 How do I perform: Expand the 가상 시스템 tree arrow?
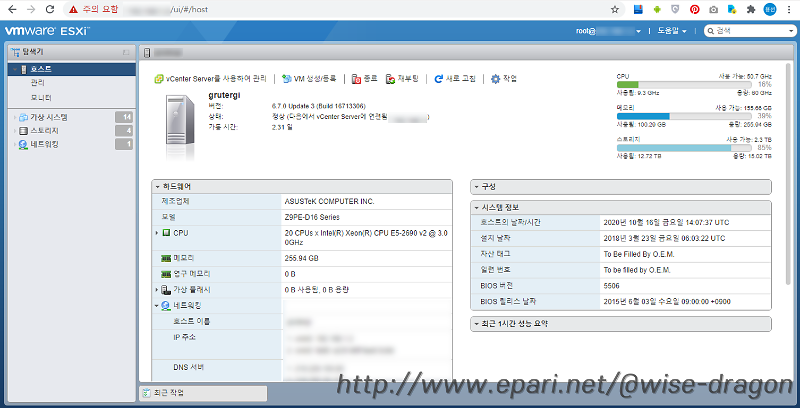click(15, 117)
